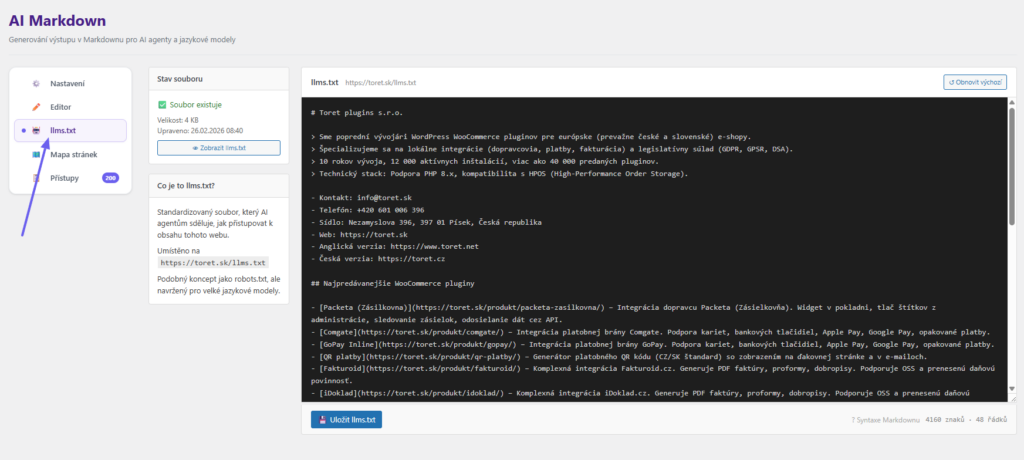
Task: Select the Editor pencil icon
Action: pyautogui.click(x=37, y=107)
